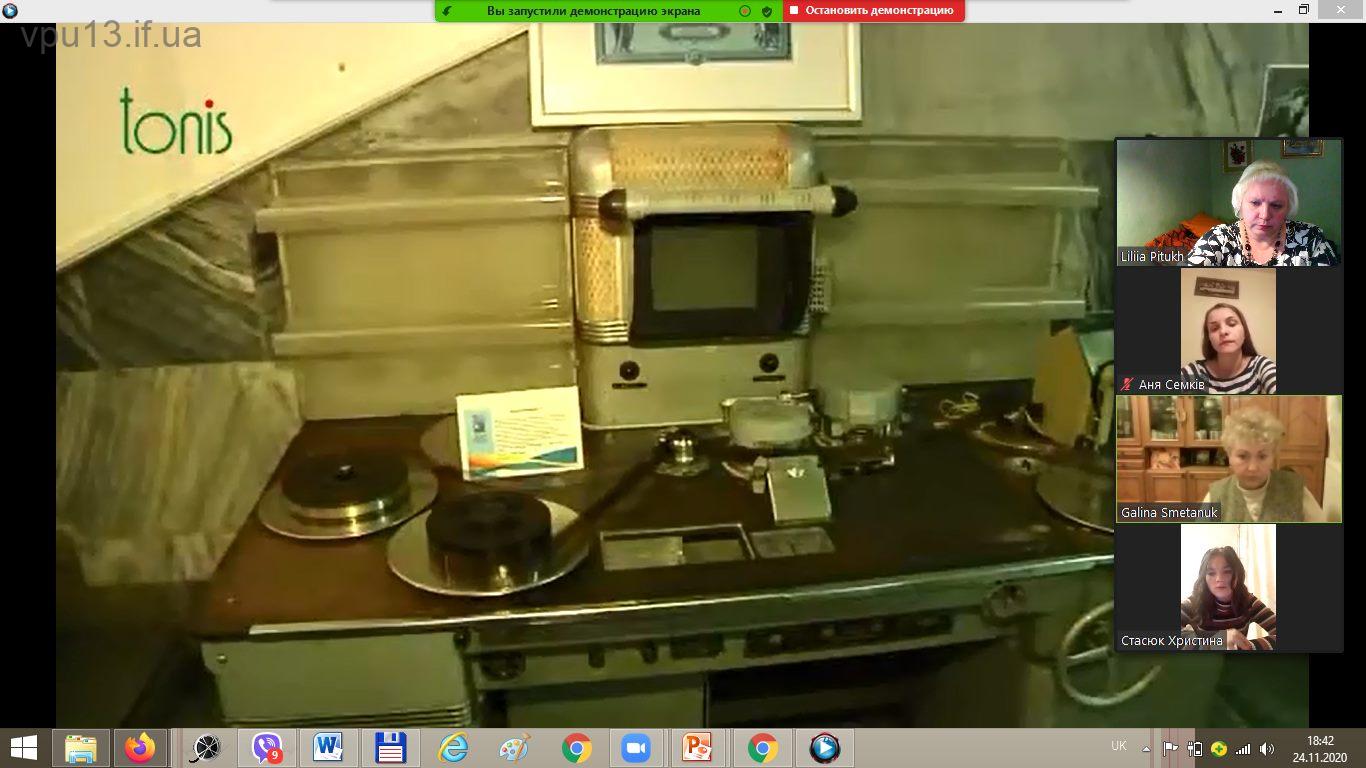This screenshot has height=768, width=1366.
Task: Select Galina Smetanuk video thumbnail
Action: pos(1228,458)
